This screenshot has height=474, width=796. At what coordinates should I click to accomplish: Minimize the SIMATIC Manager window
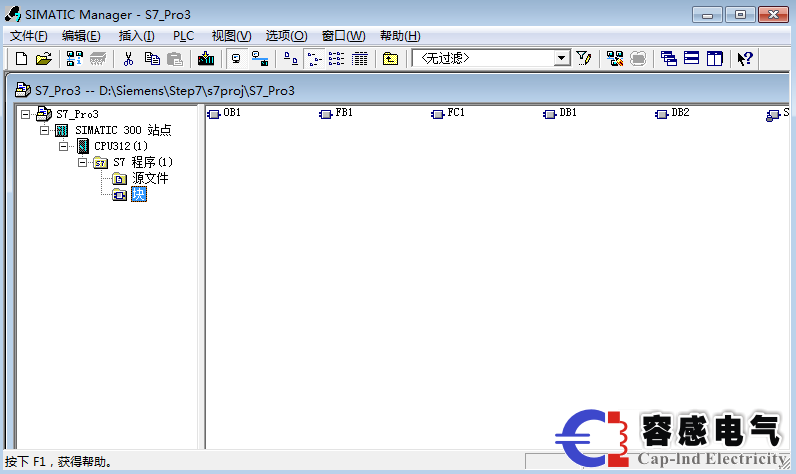tap(707, 15)
